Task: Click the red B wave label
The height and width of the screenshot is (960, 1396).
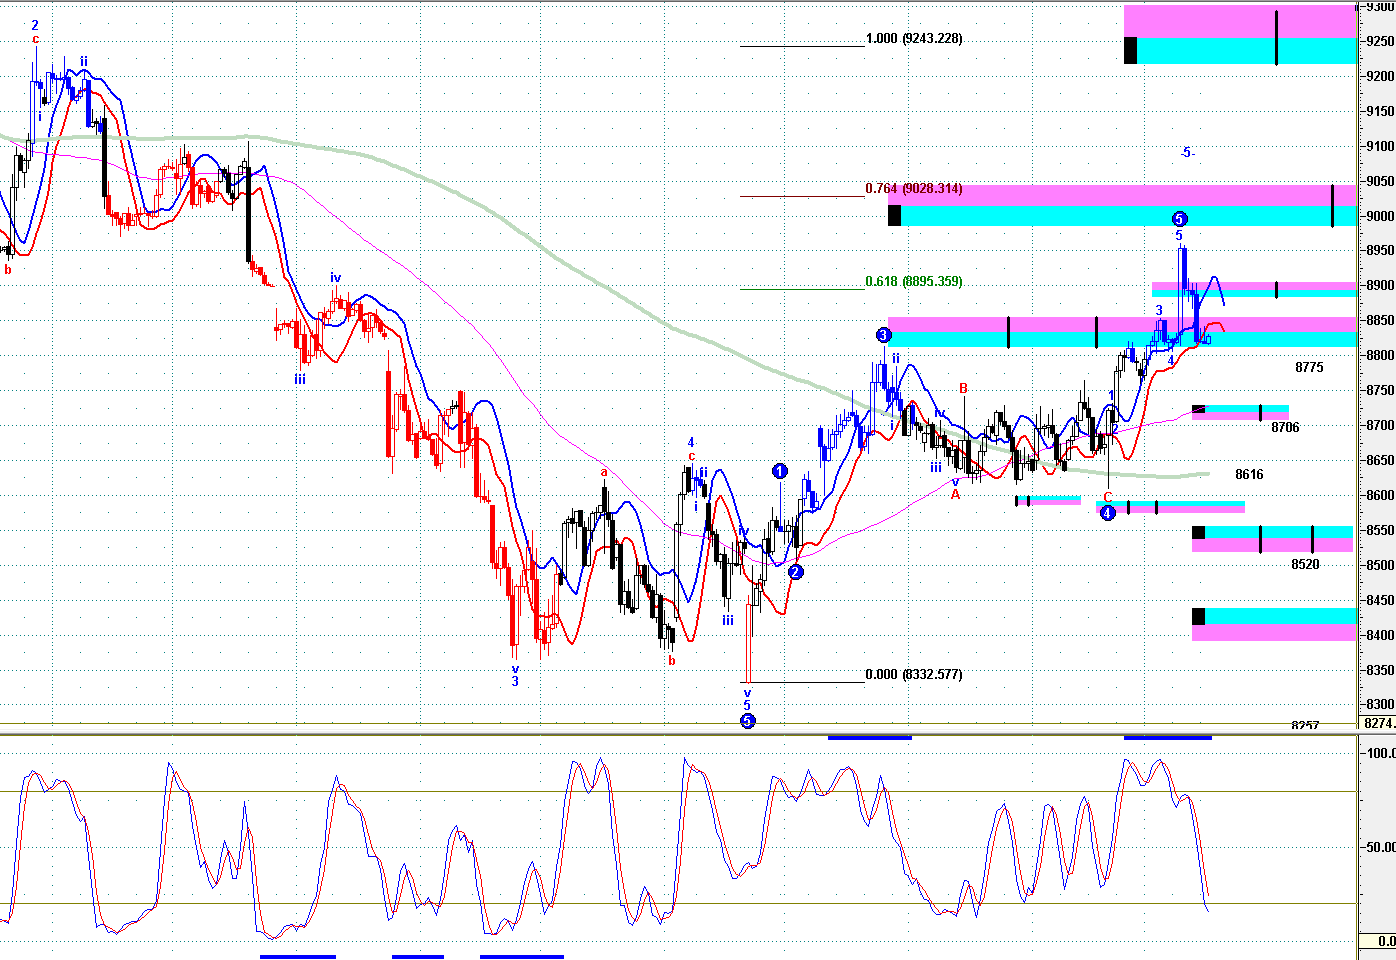Action: click(x=963, y=388)
